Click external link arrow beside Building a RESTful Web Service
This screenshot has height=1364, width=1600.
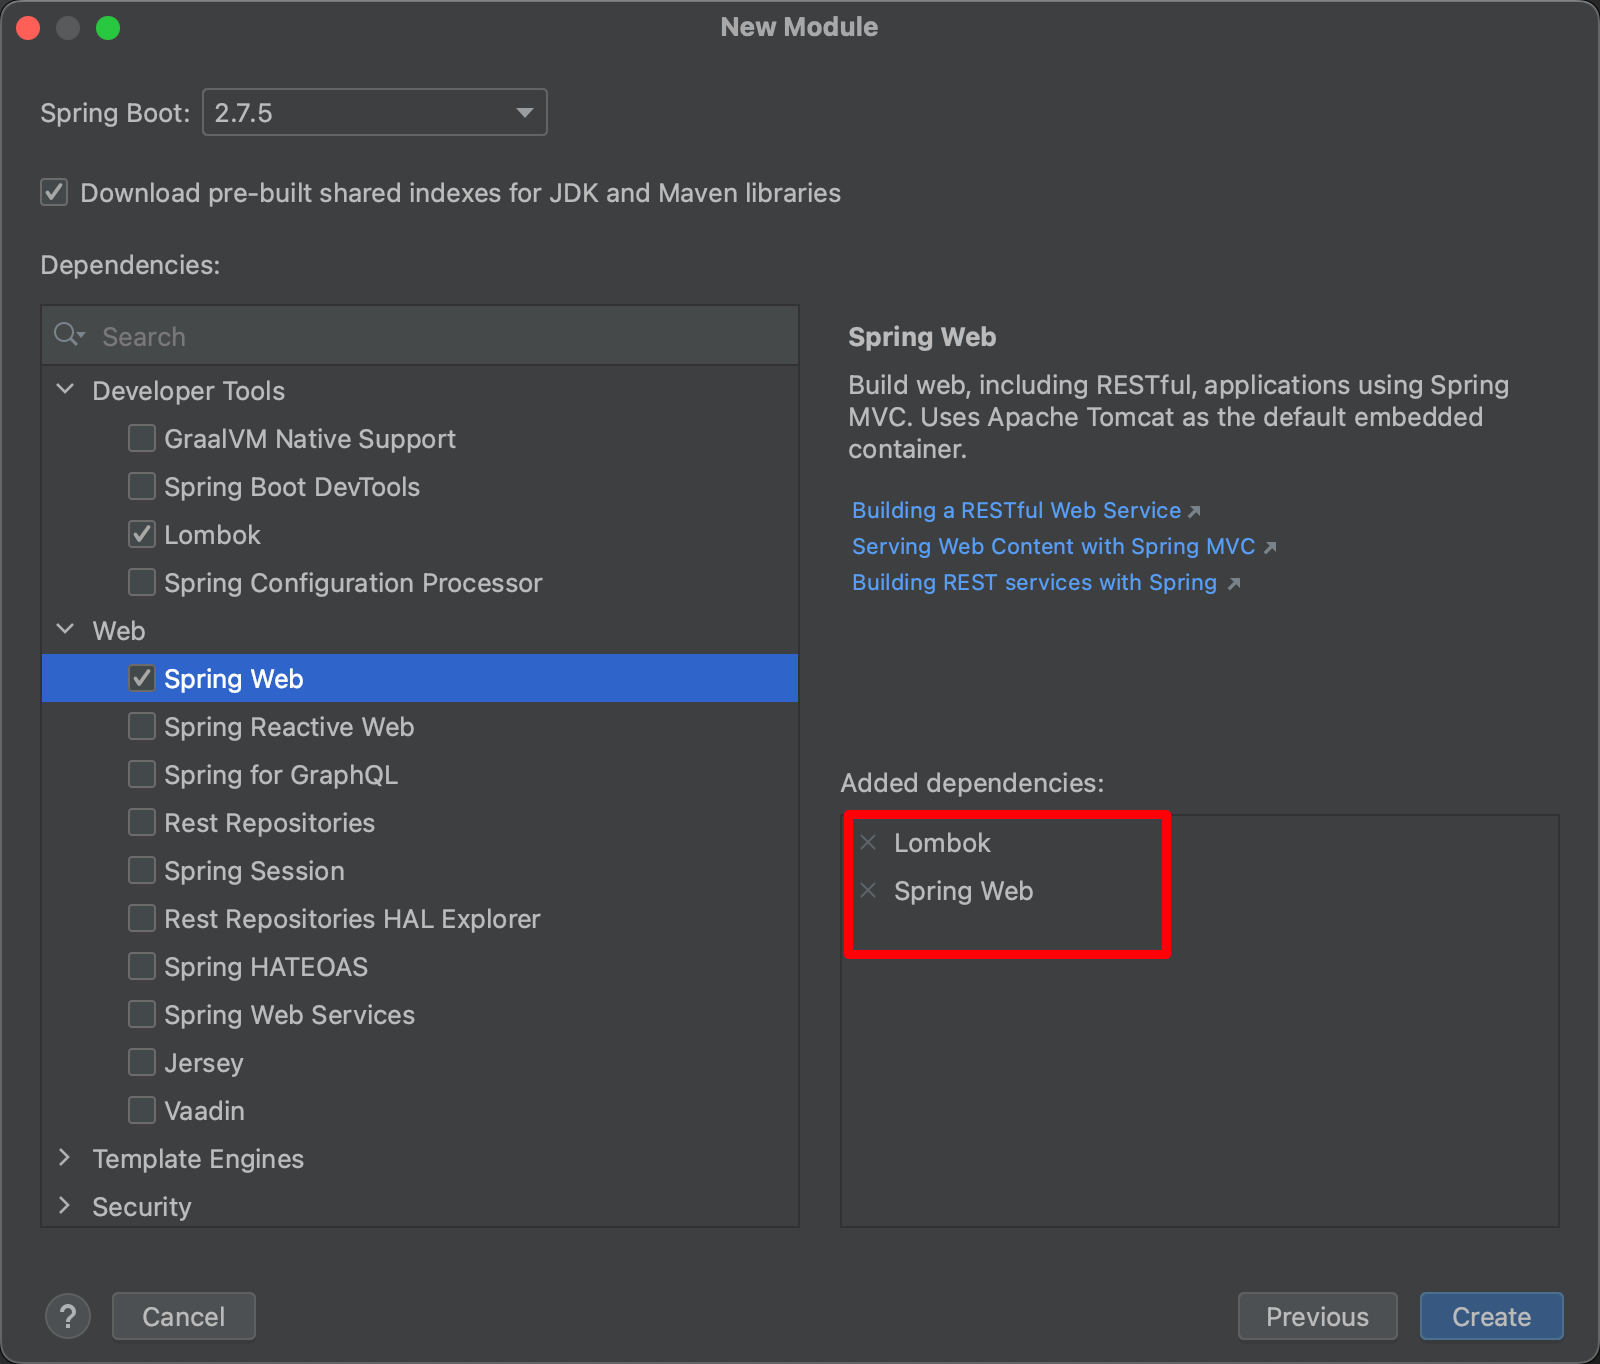coord(1194,512)
